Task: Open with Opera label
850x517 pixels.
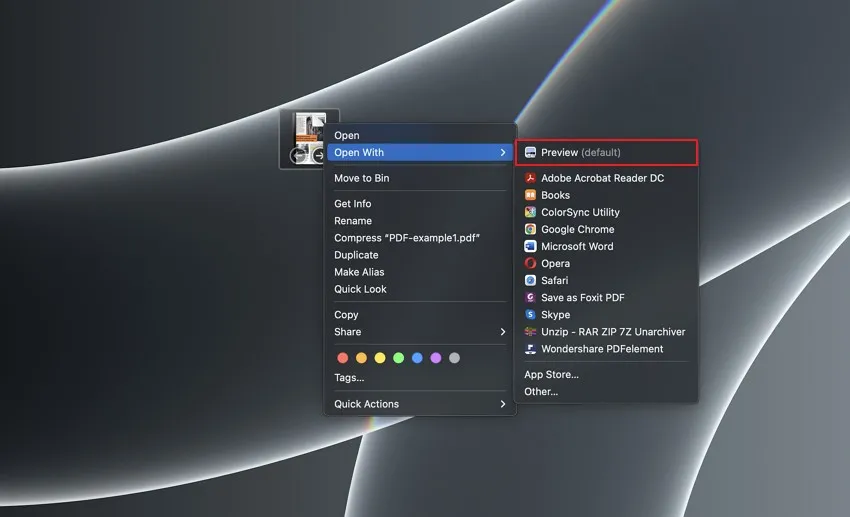Action: point(556,263)
